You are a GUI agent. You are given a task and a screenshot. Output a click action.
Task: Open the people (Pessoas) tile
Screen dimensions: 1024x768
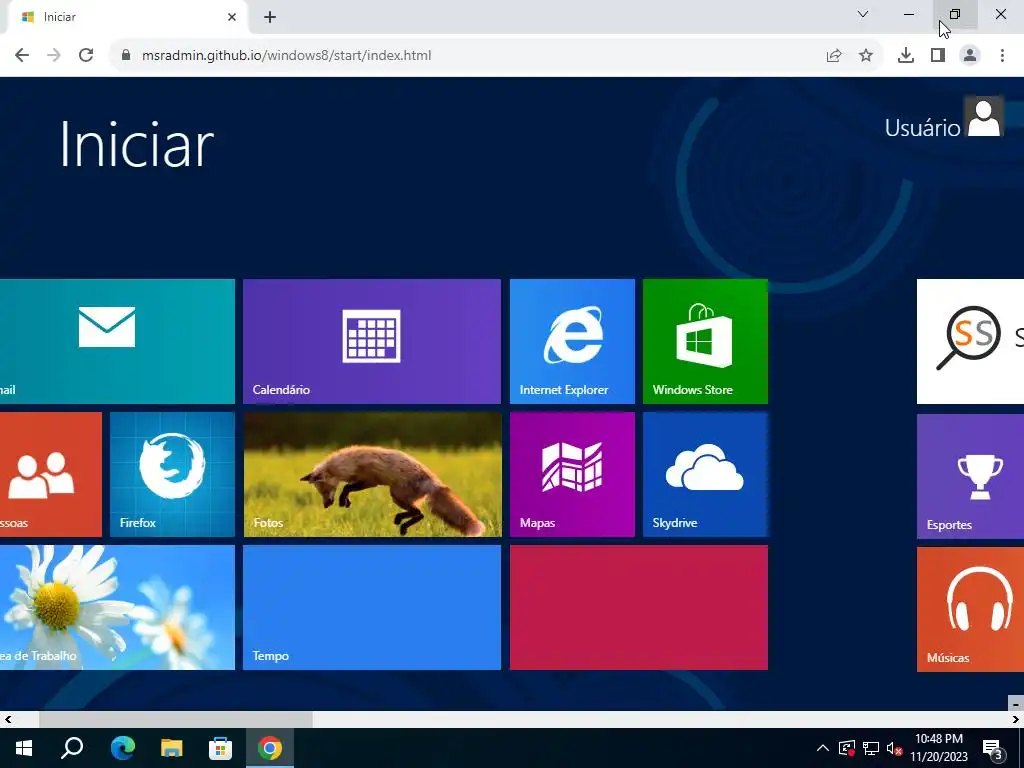pyautogui.click(x=51, y=475)
